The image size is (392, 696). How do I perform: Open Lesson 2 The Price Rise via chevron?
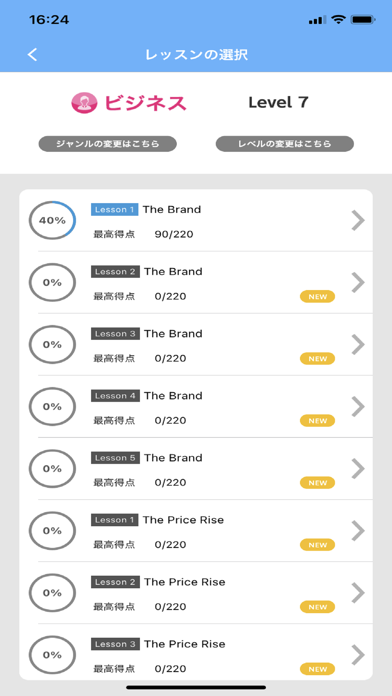pos(358,593)
